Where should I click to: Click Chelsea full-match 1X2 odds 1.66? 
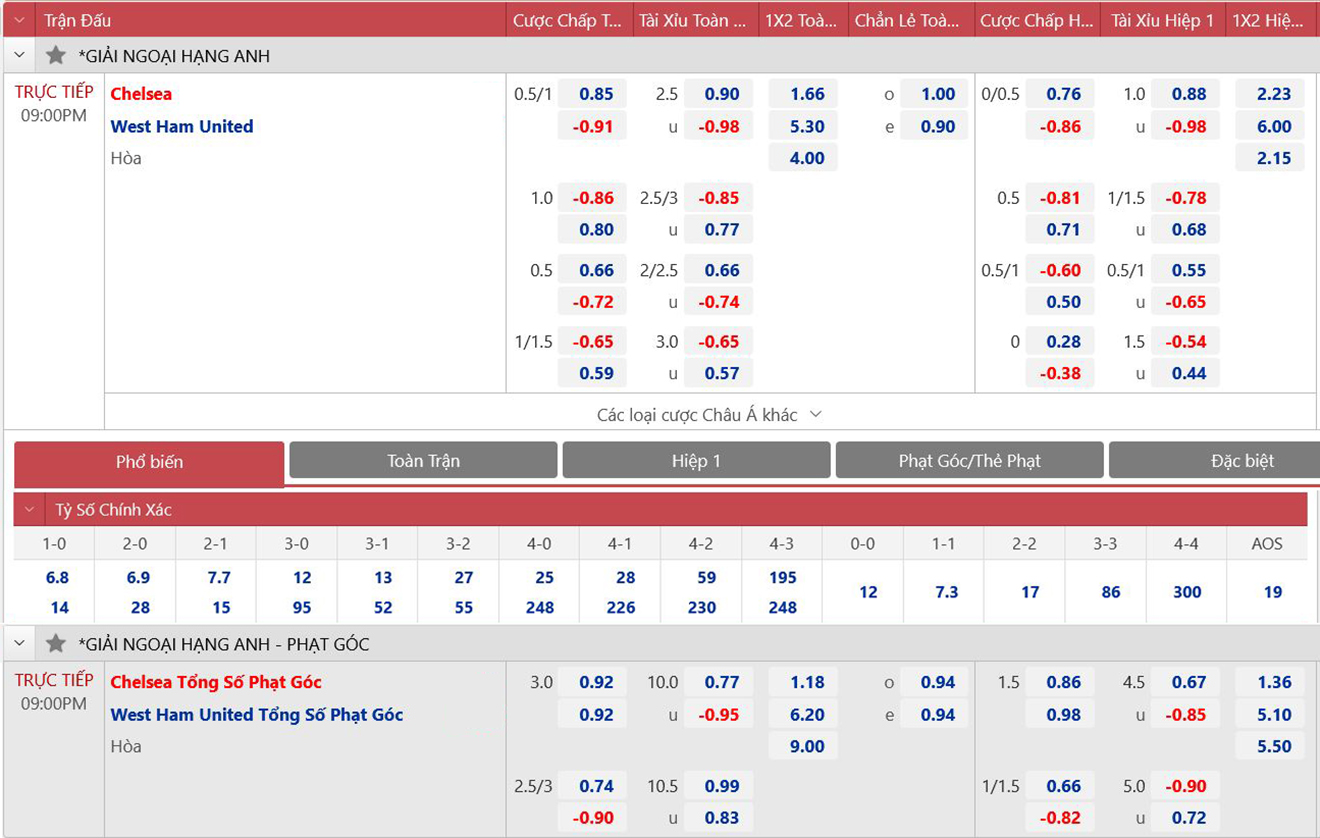click(x=806, y=94)
